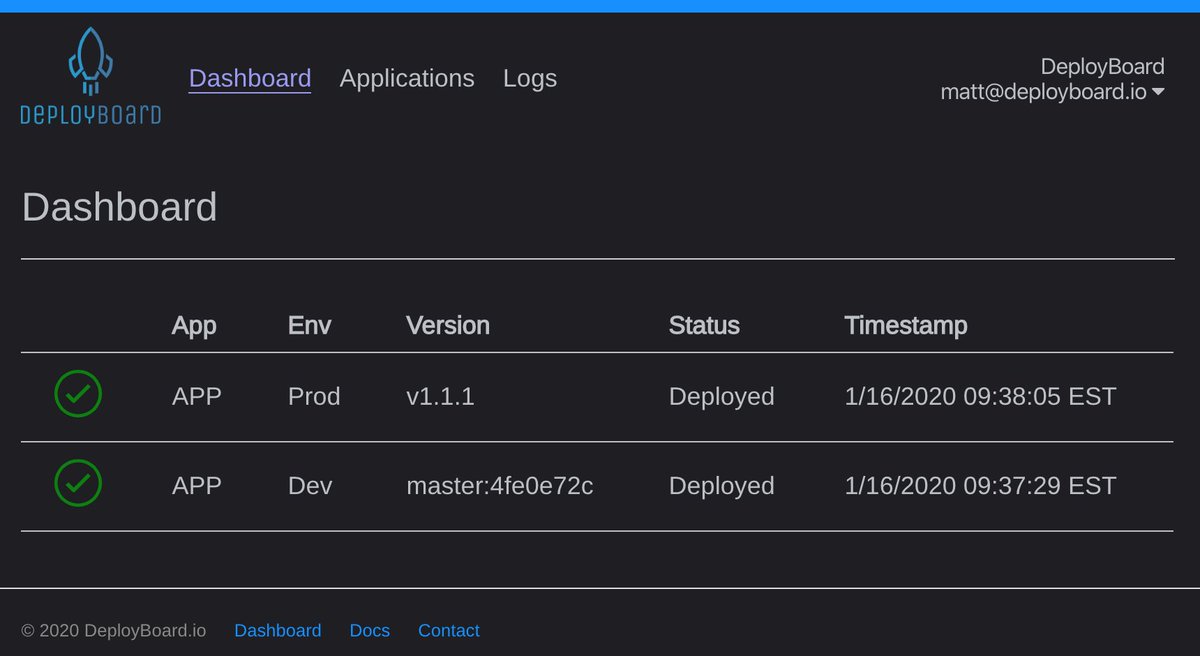
Task: Click the Deployed status in the Dev row
Action: (722, 485)
